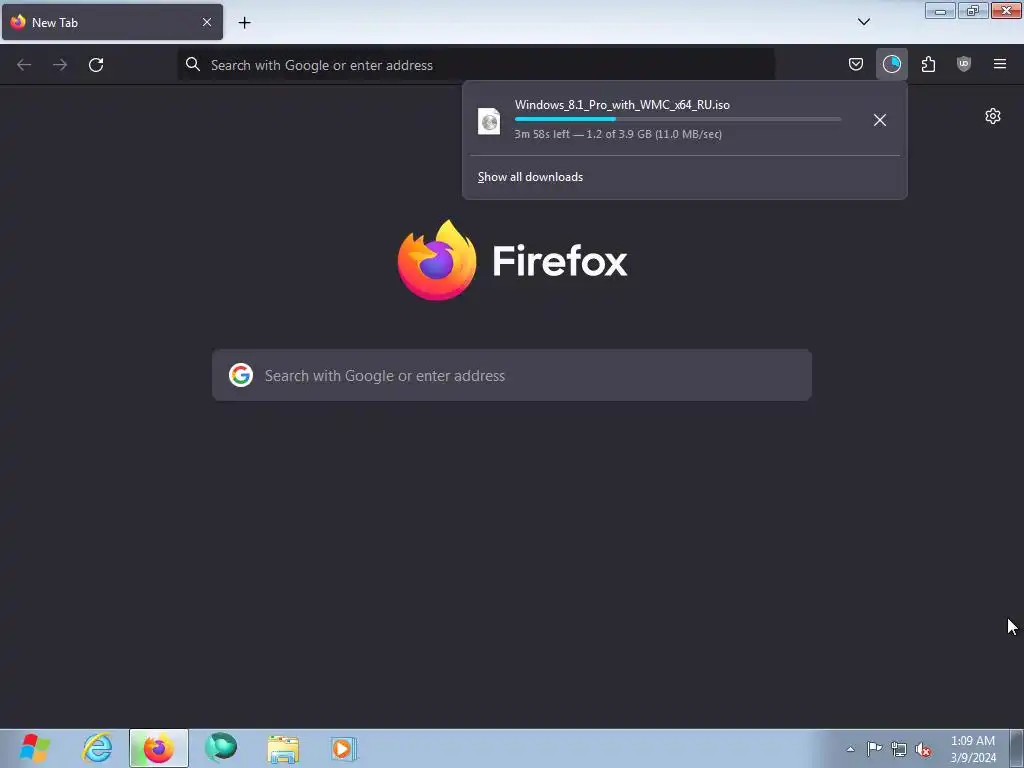Reload the current page
1024x768 pixels.
point(96,65)
